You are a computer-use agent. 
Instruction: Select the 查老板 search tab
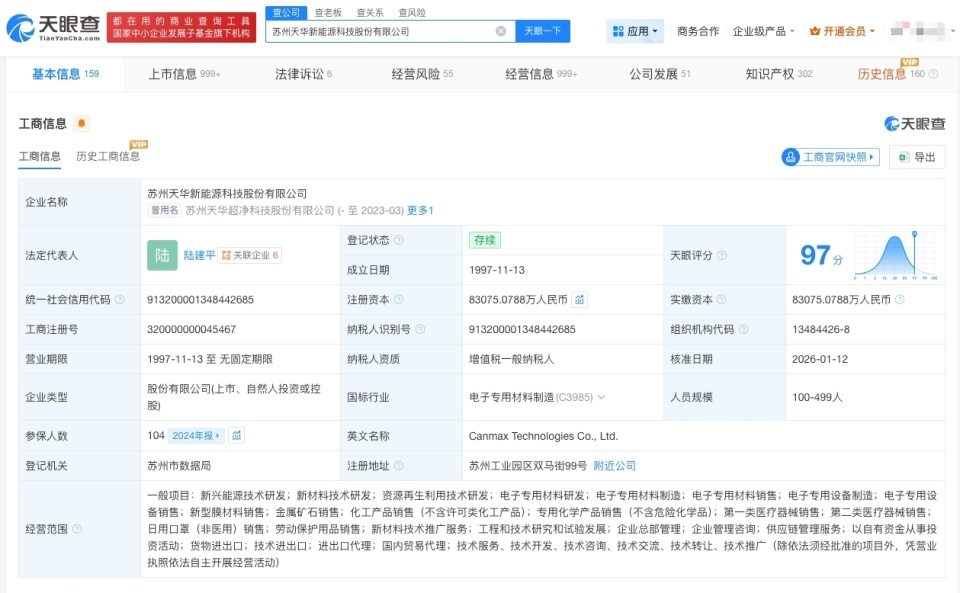(328, 12)
